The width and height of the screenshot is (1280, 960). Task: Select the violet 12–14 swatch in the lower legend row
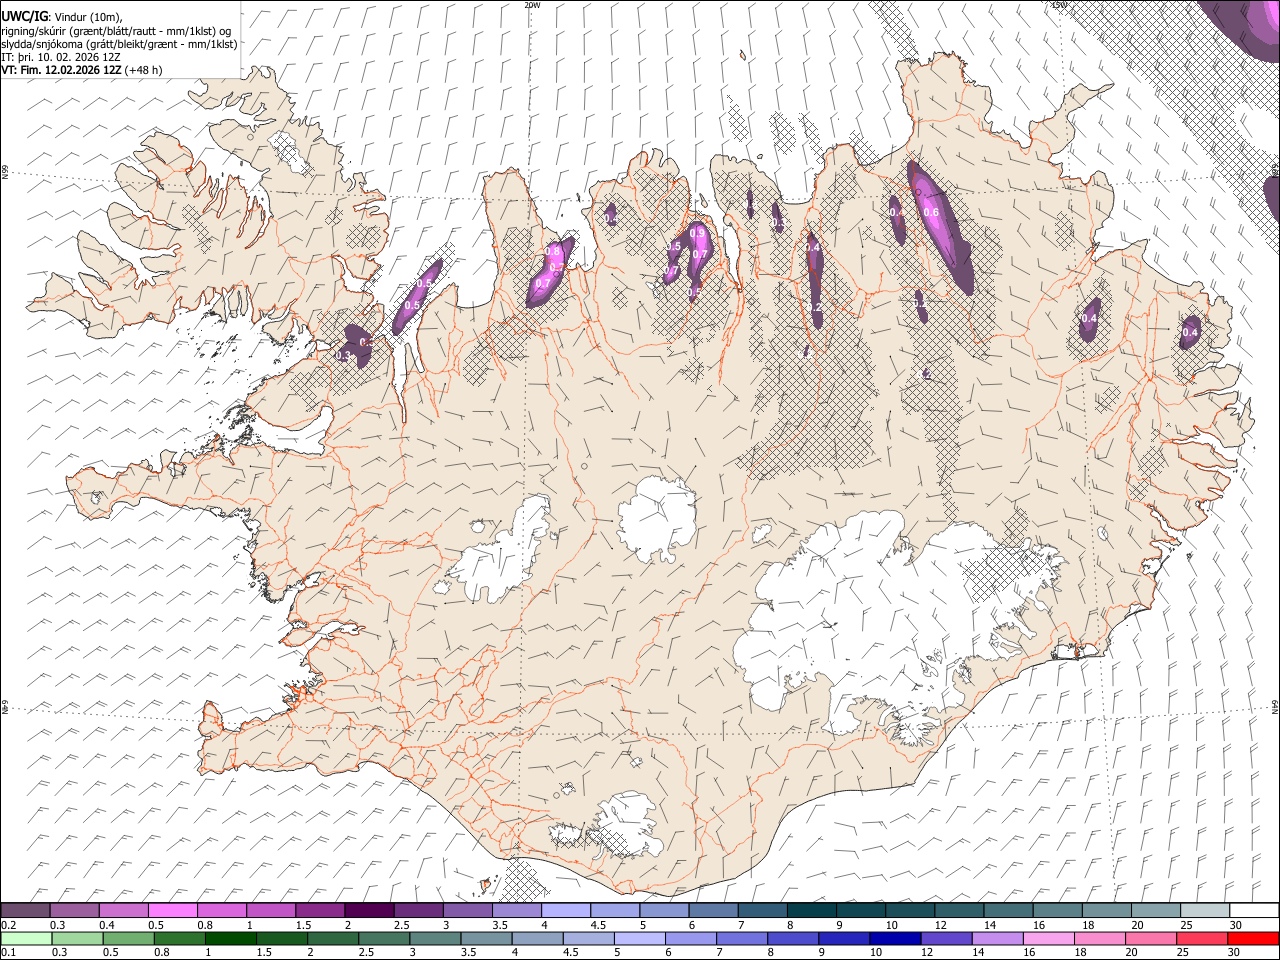(946, 938)
